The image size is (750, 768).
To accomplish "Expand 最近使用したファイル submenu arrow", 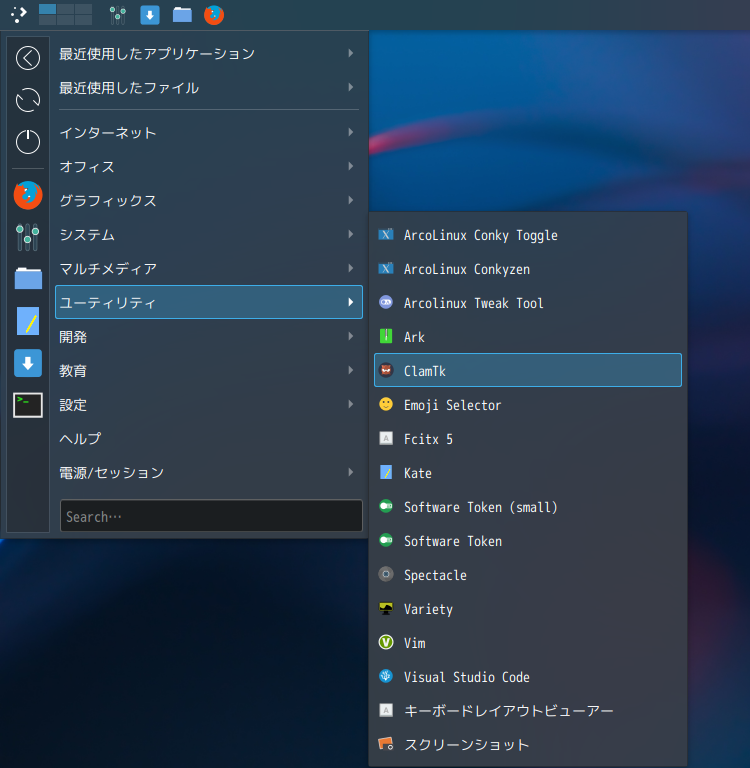I will (x=351, y=87).
